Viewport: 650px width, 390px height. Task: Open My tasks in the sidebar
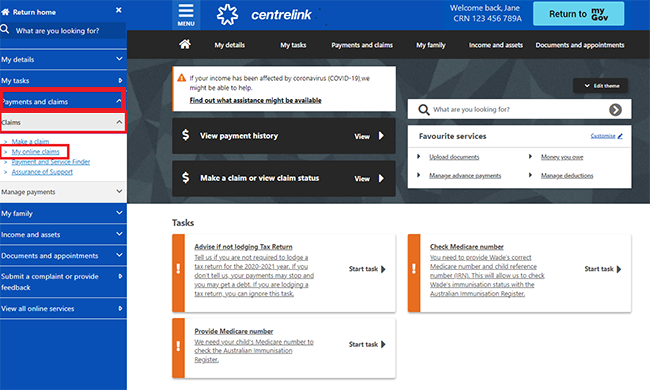click(x=63, y=80)
